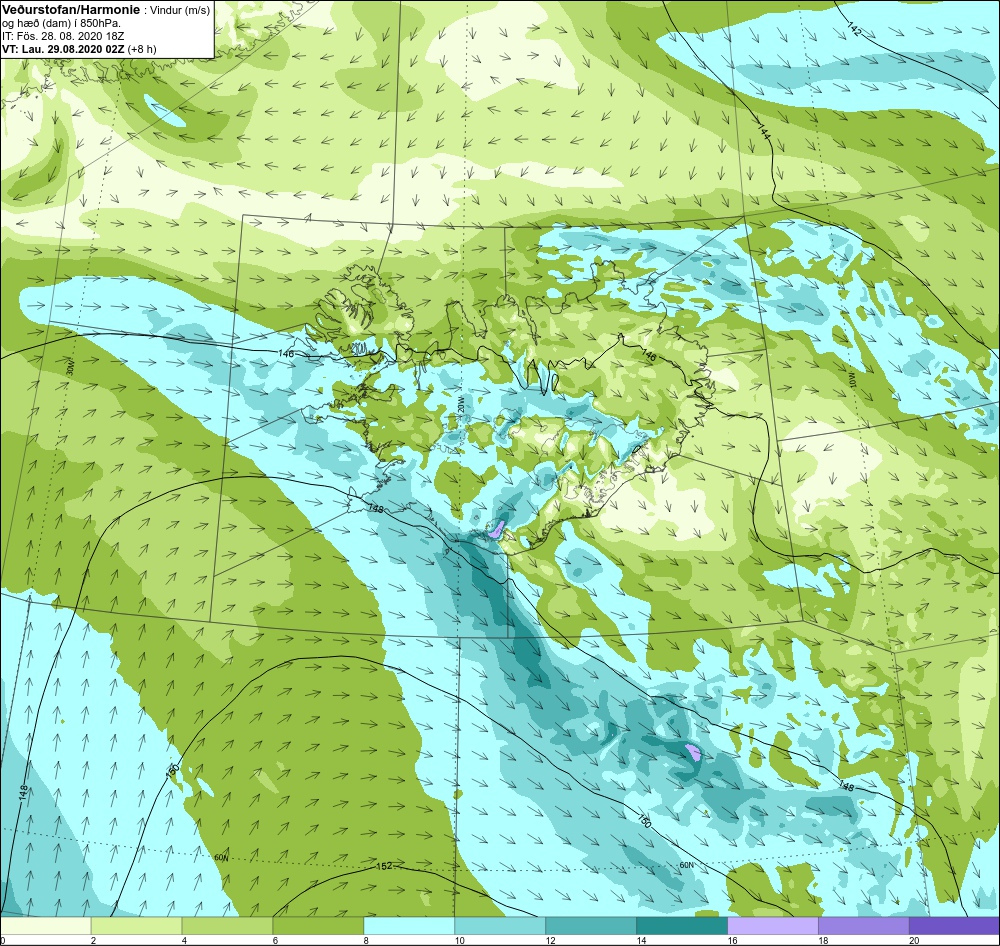Click the 18–20 m/s purple legend swatch
1000x946 pixels.
864,925
